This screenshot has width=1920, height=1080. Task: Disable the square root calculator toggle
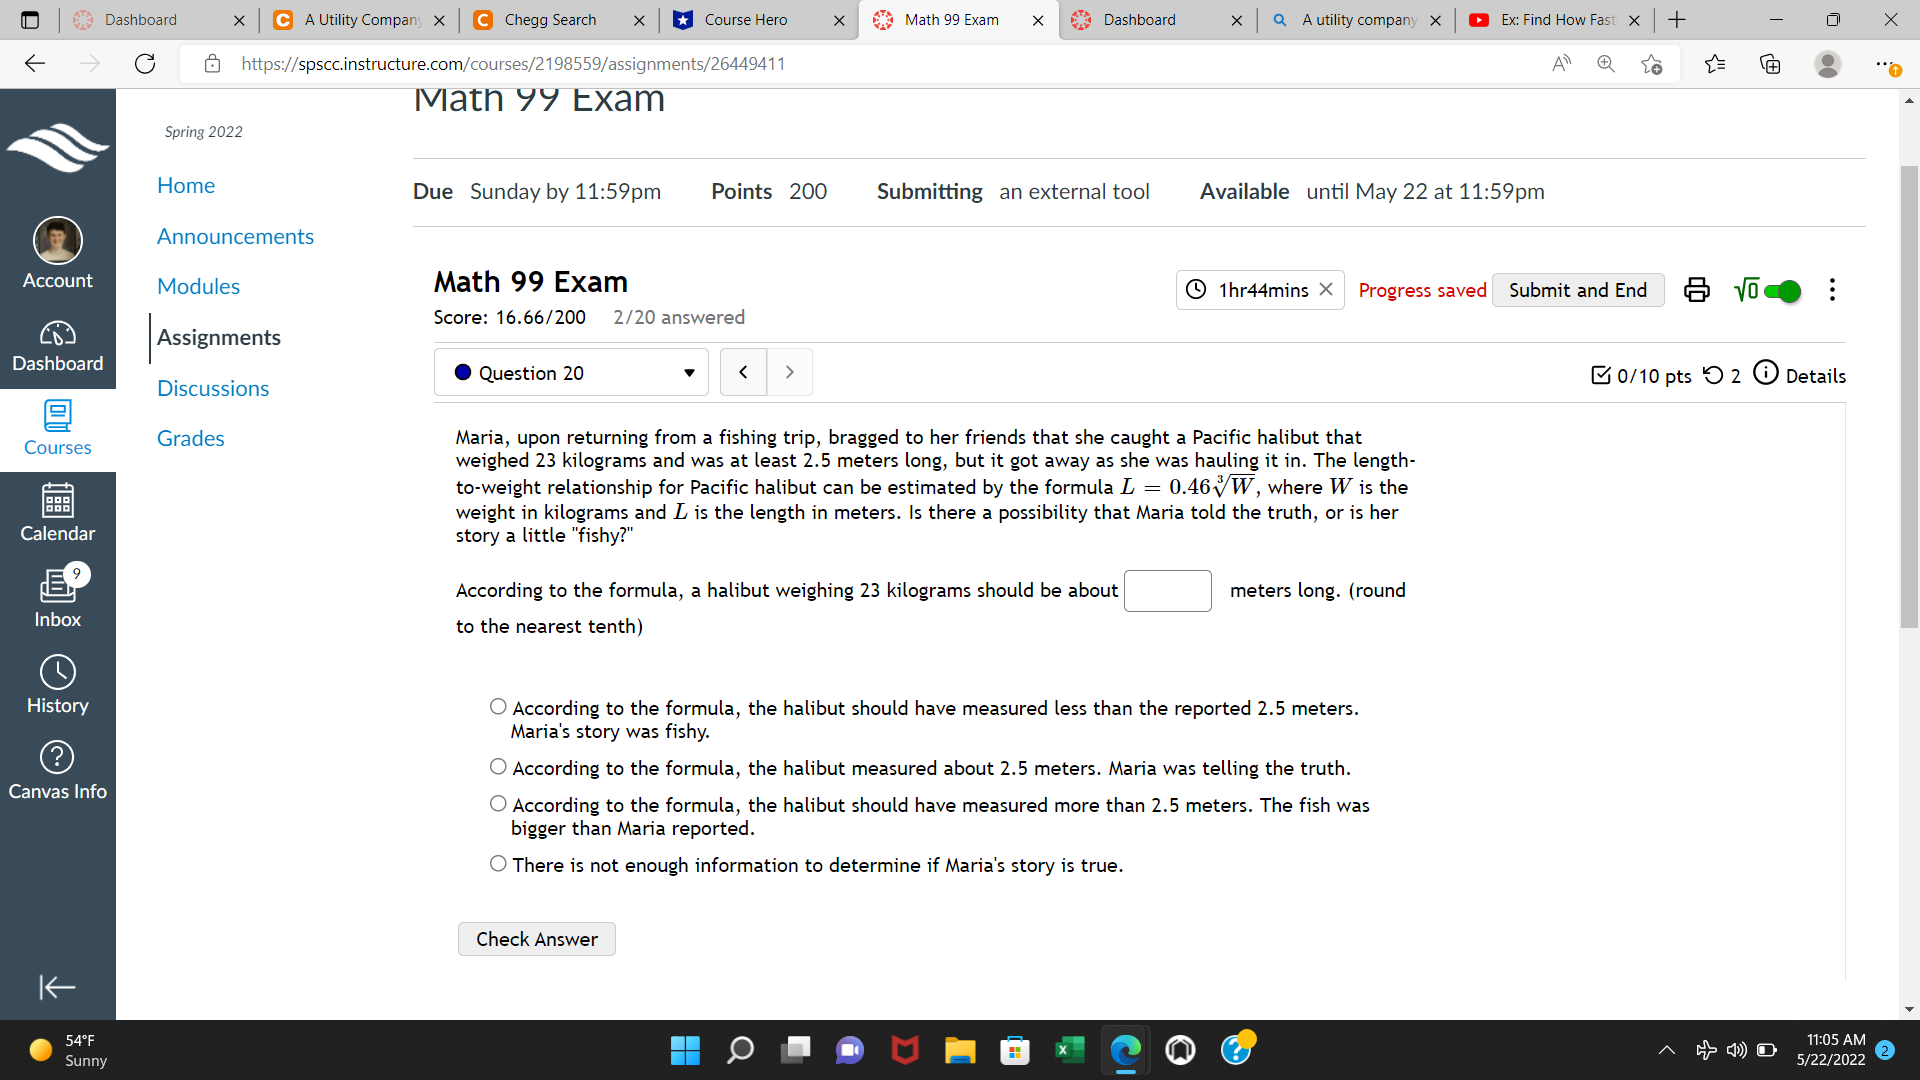1782,290
